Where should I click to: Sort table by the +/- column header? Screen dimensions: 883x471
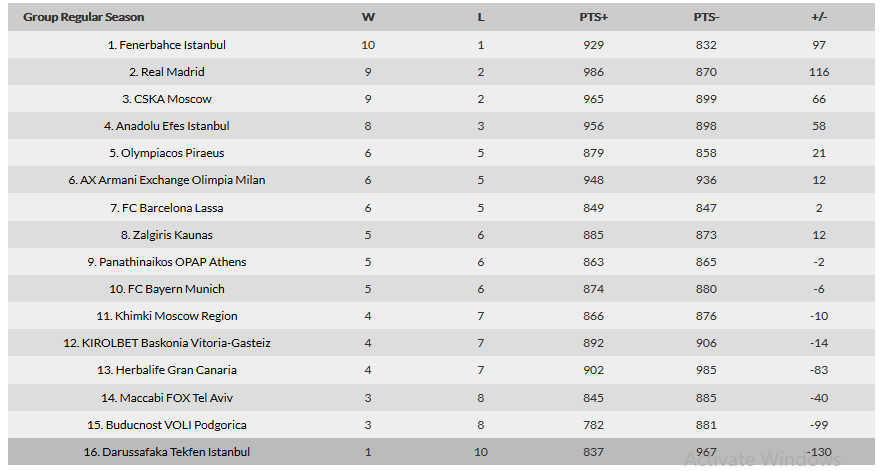(819, 17)
